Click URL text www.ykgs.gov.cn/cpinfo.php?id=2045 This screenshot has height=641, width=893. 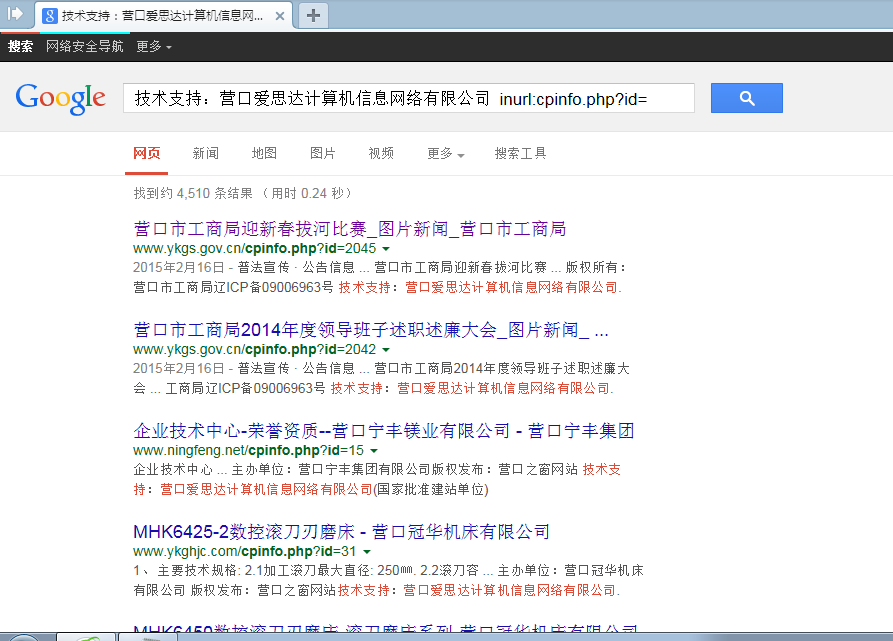pyautogui.click(x=255, y=248)
